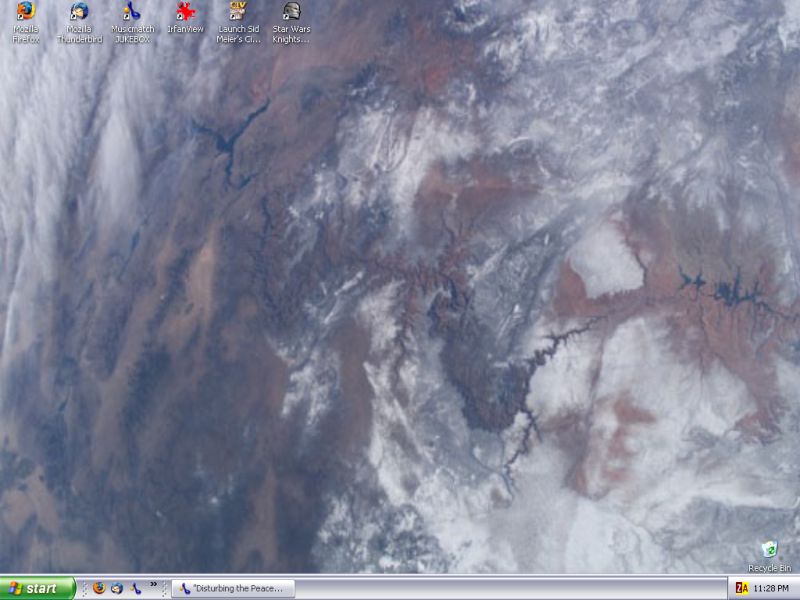Click the 11:28 PM system clock
Screen dimensions: 800x600
[x=770, y=589]
